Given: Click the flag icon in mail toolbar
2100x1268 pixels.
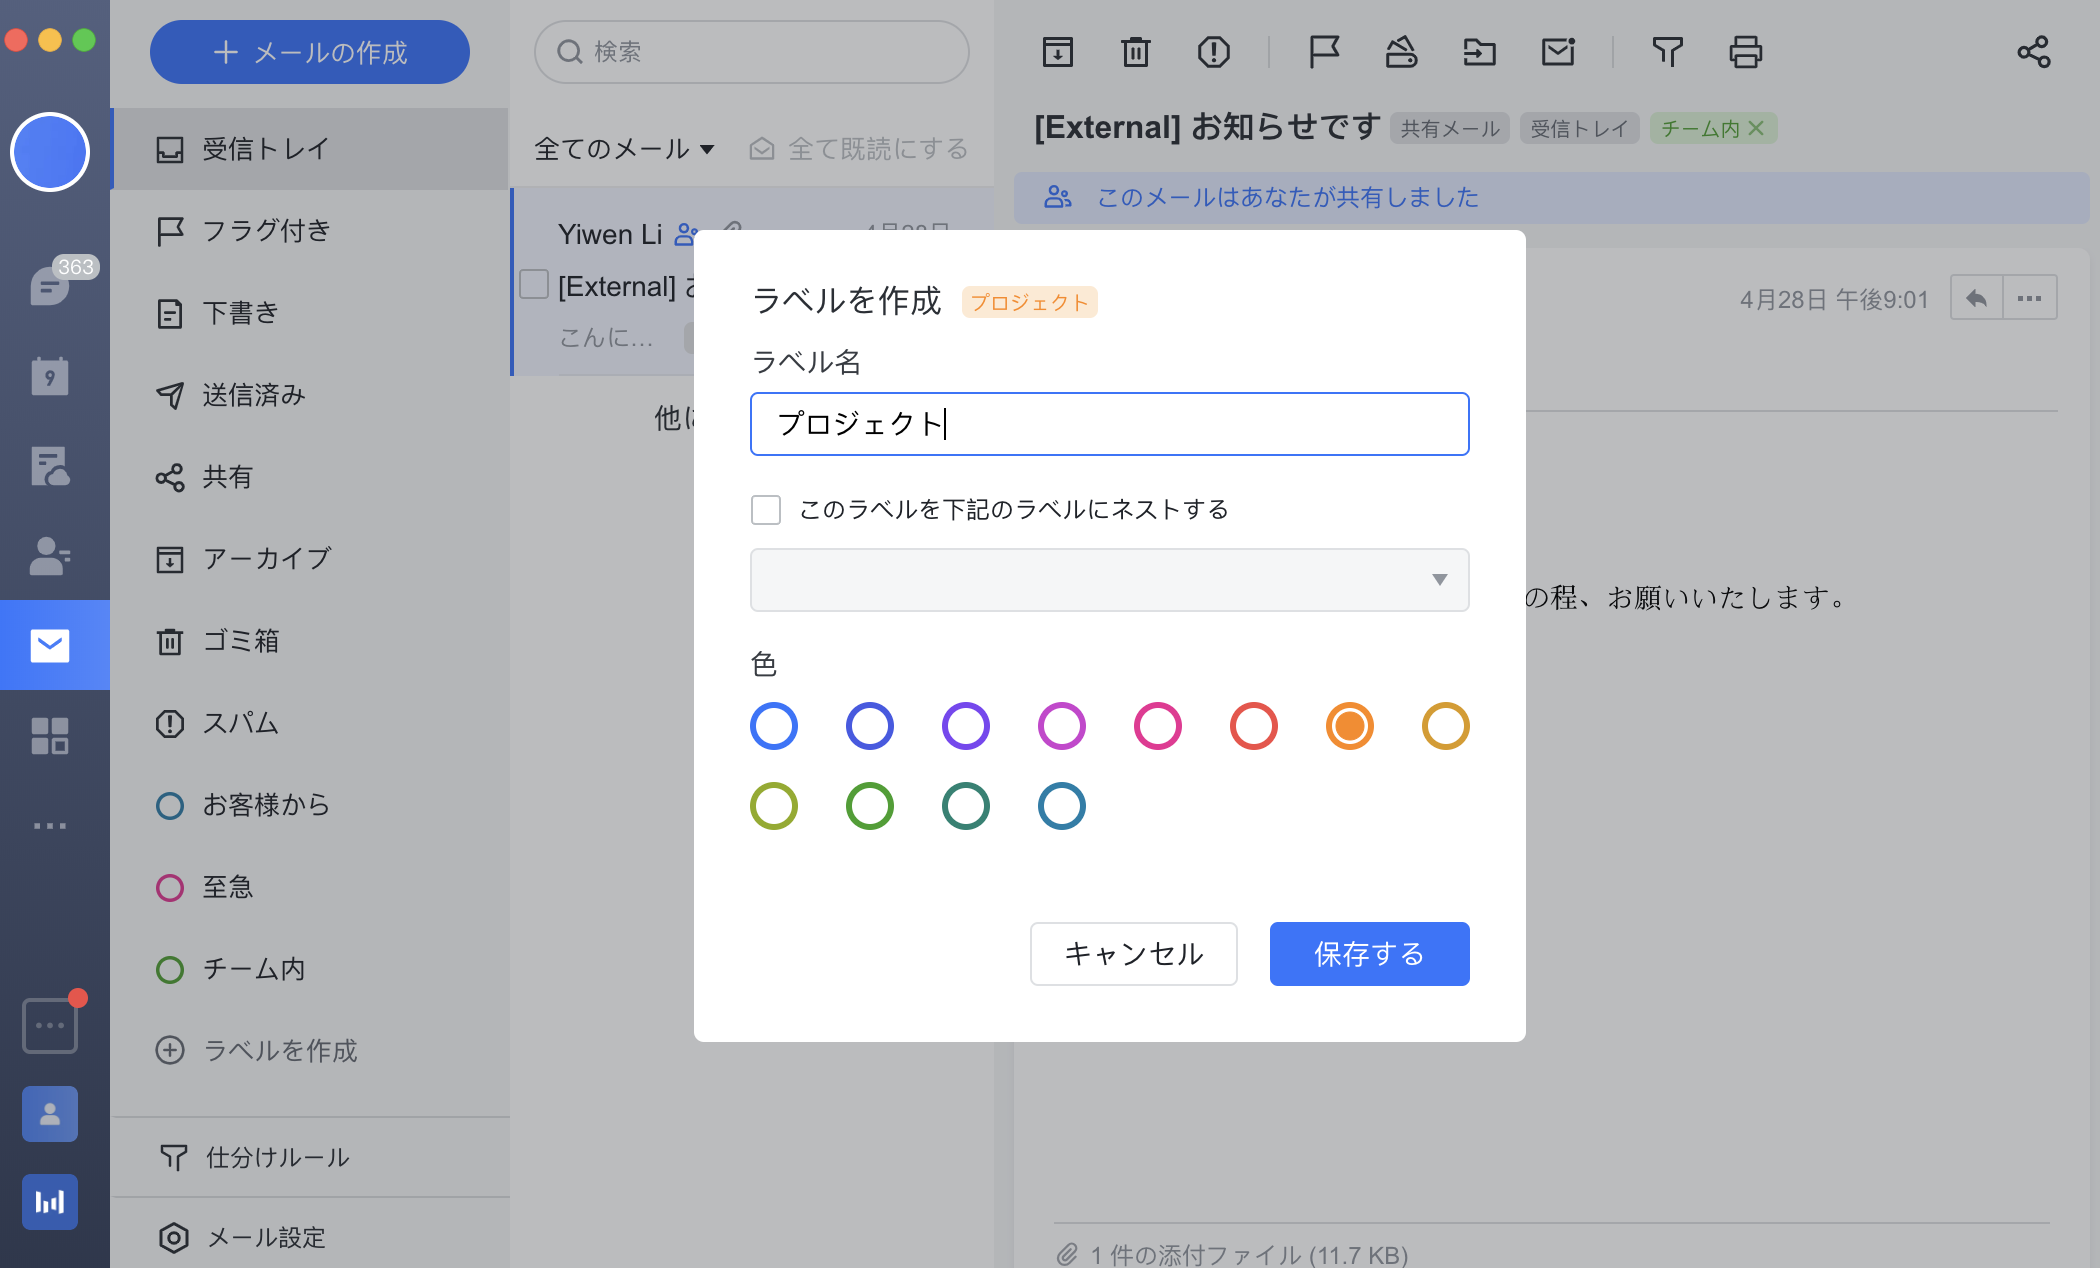Looking at the screenshot, I should coord(1324,52).
